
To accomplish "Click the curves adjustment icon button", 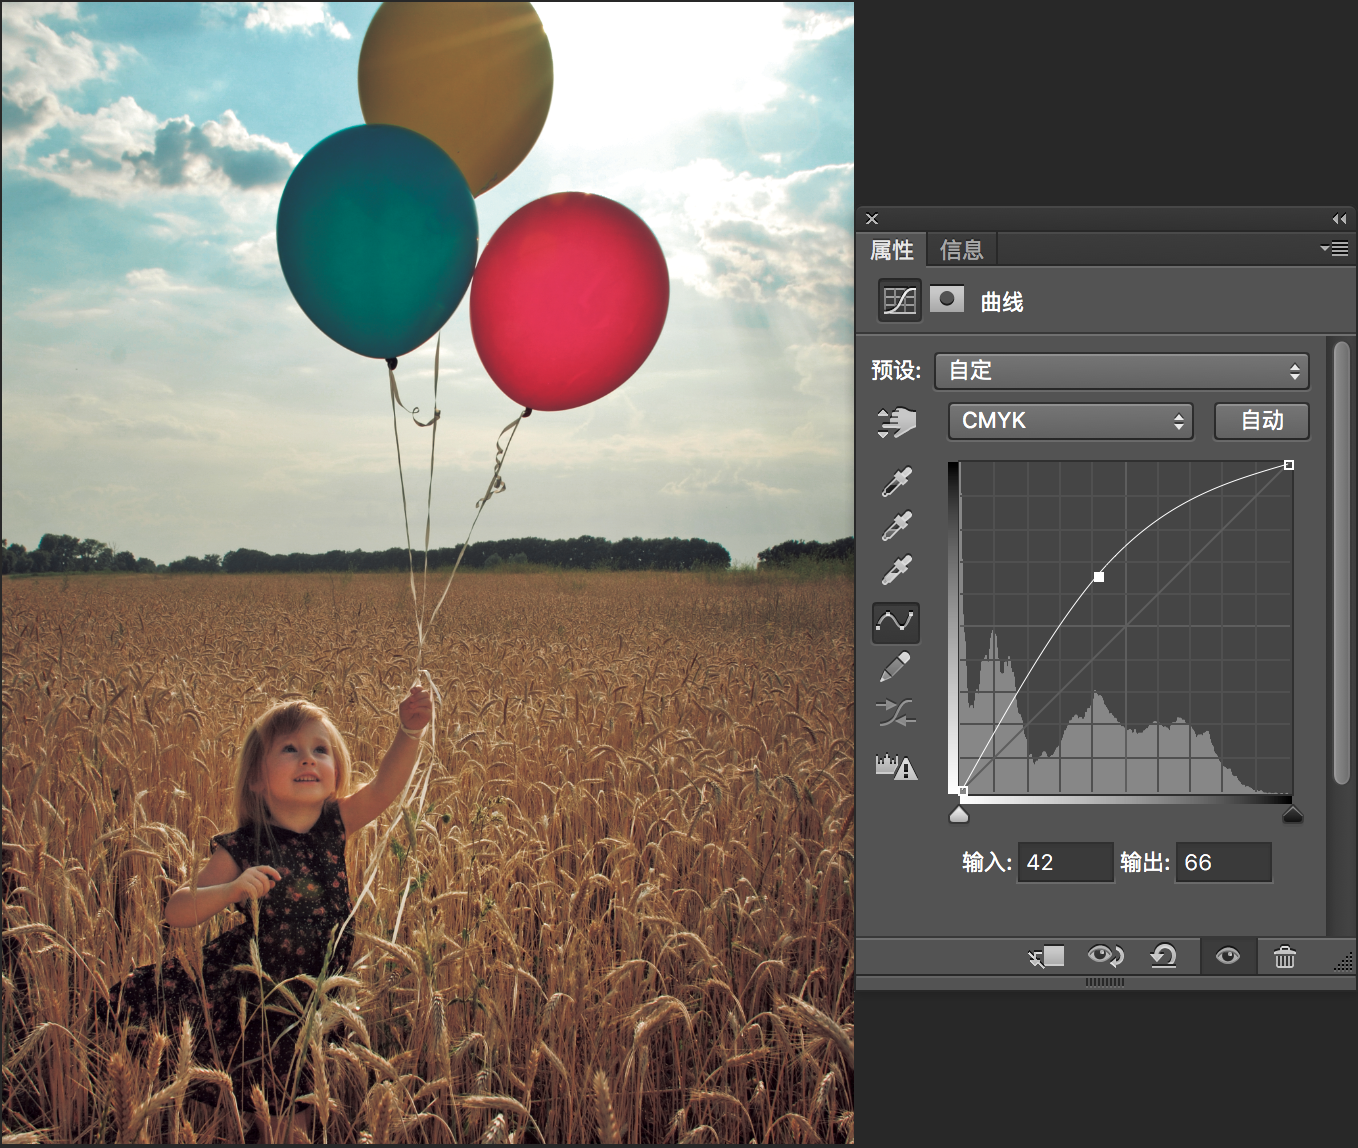I will [x=900, y=300].
